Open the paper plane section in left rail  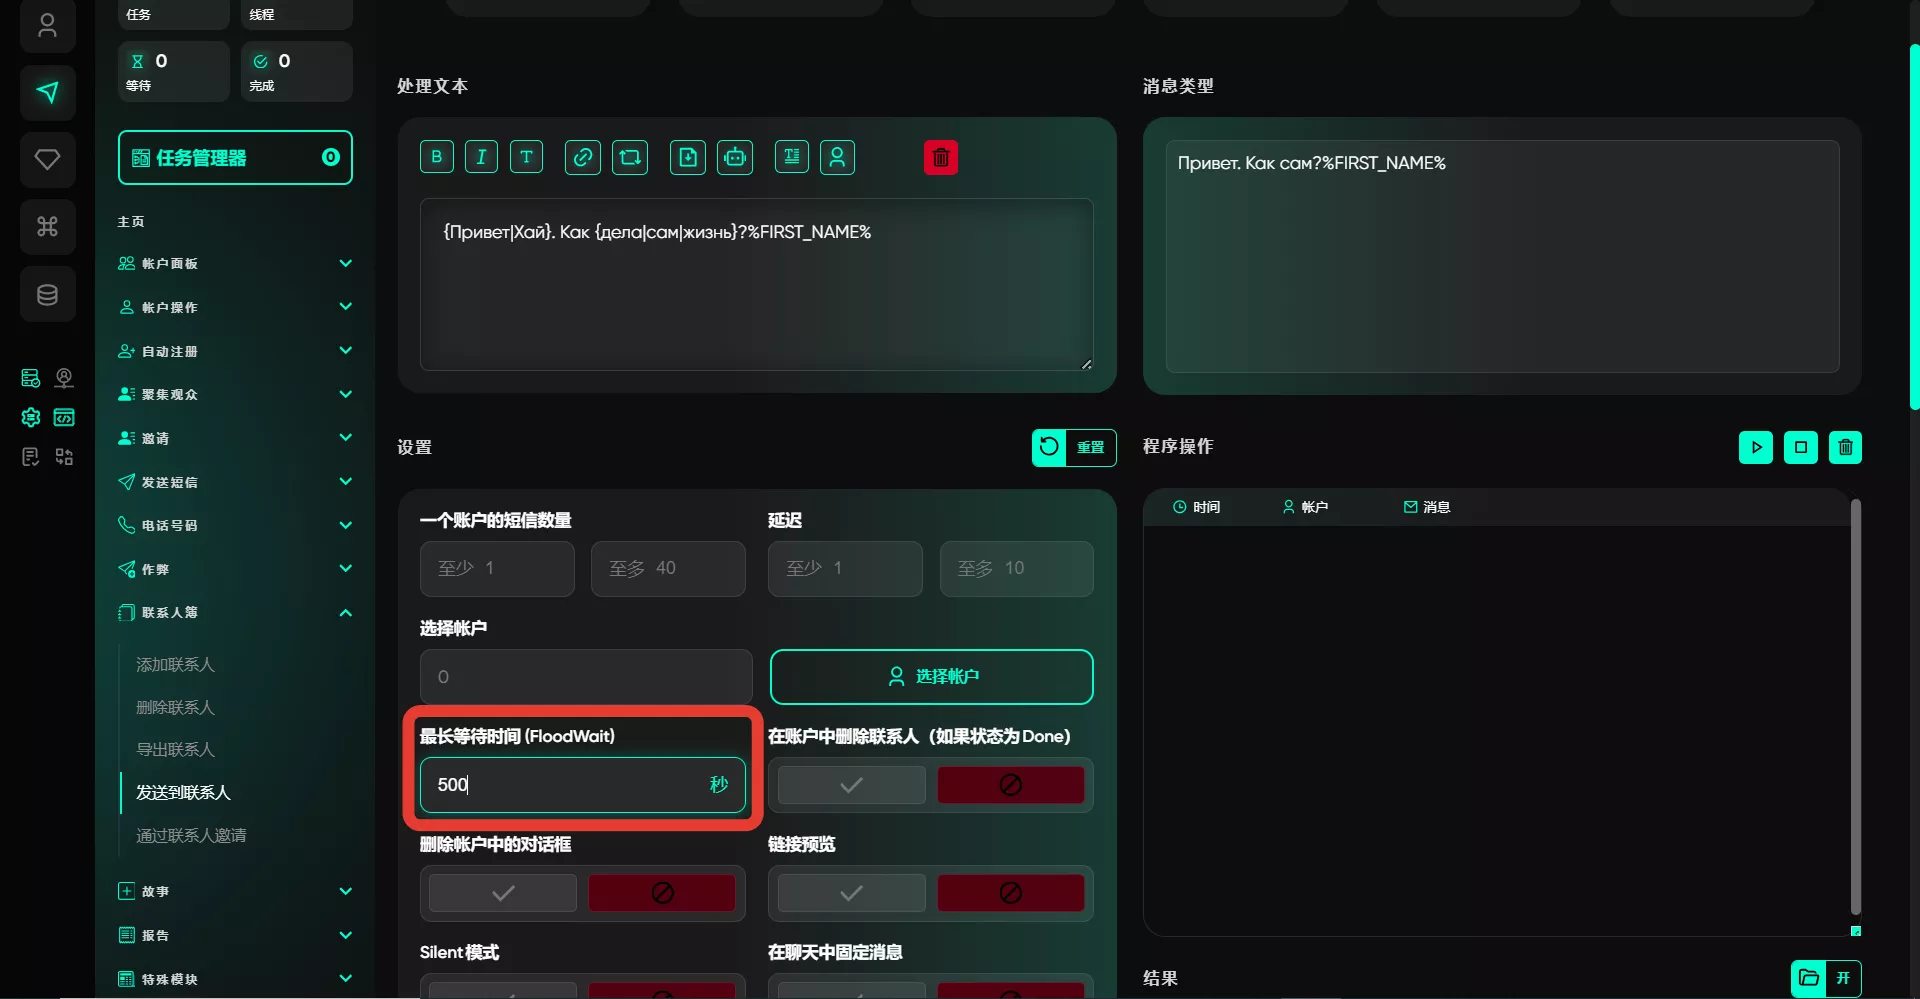47,93
